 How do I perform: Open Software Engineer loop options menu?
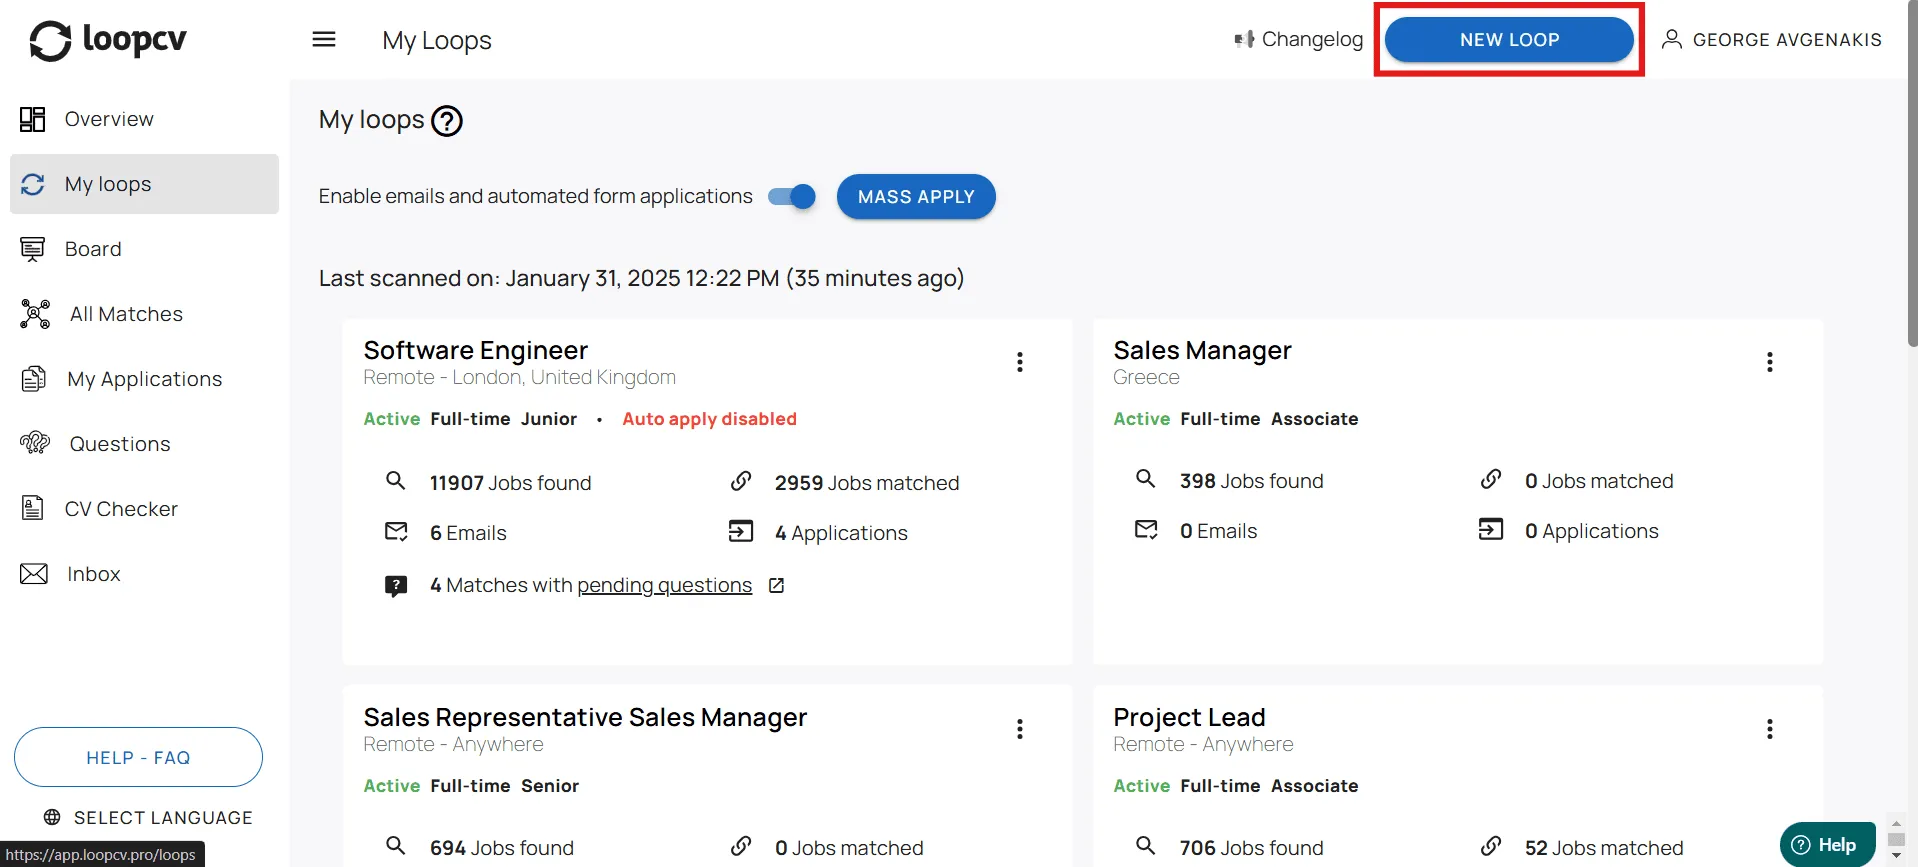click(x=1020, y=362)
